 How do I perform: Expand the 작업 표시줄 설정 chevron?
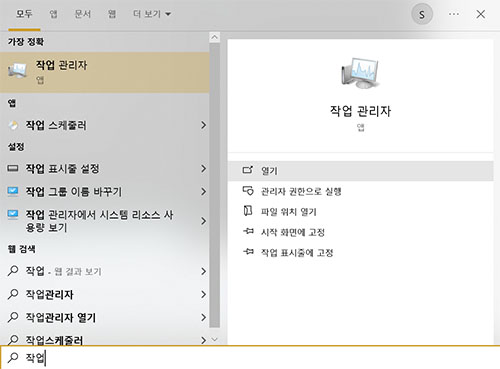pos(203,169)
